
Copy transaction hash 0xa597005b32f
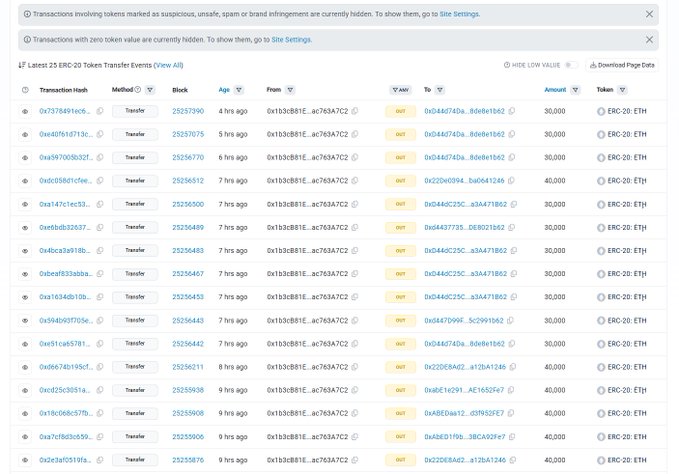click(100, 157)
